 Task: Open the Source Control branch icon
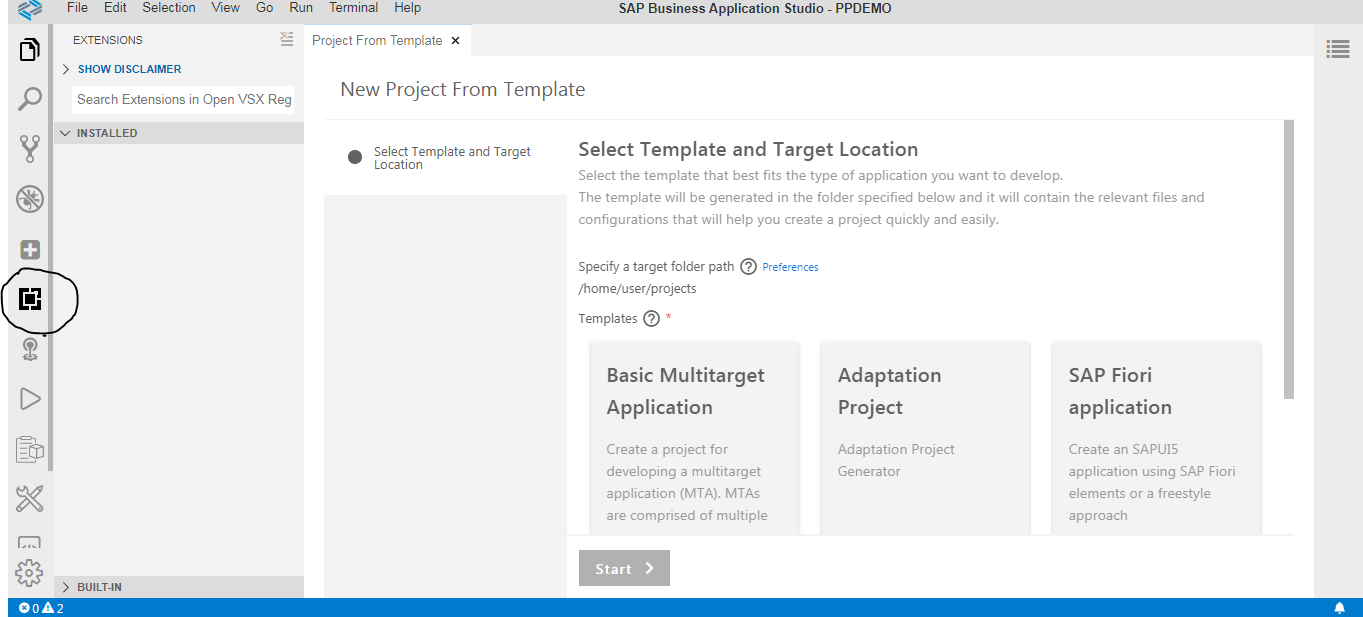pyautogui.click(x=30, y=149)
